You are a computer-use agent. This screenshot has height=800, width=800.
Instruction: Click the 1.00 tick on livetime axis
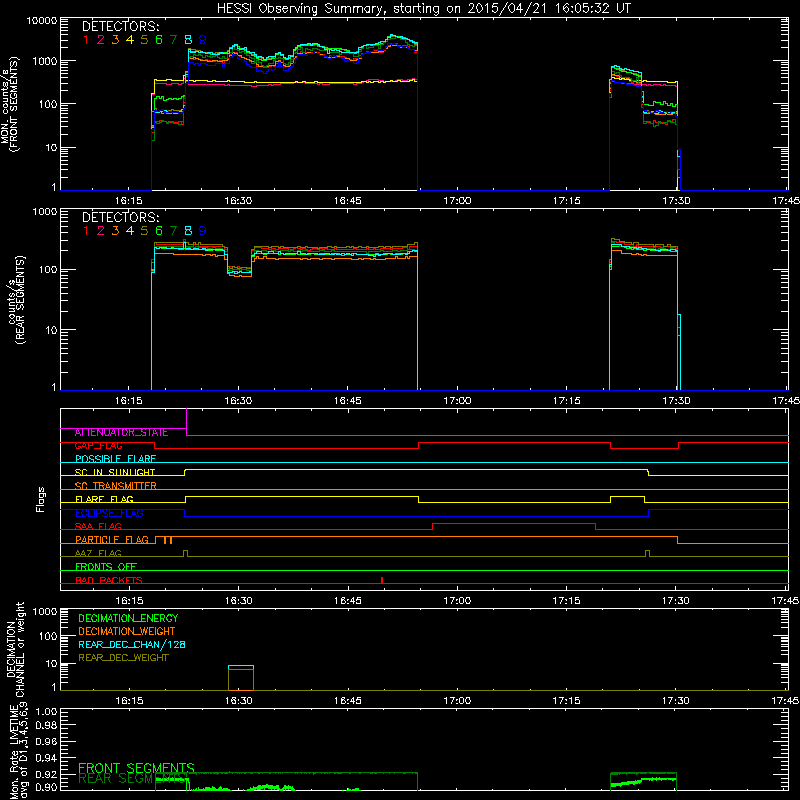pos(46,712)
